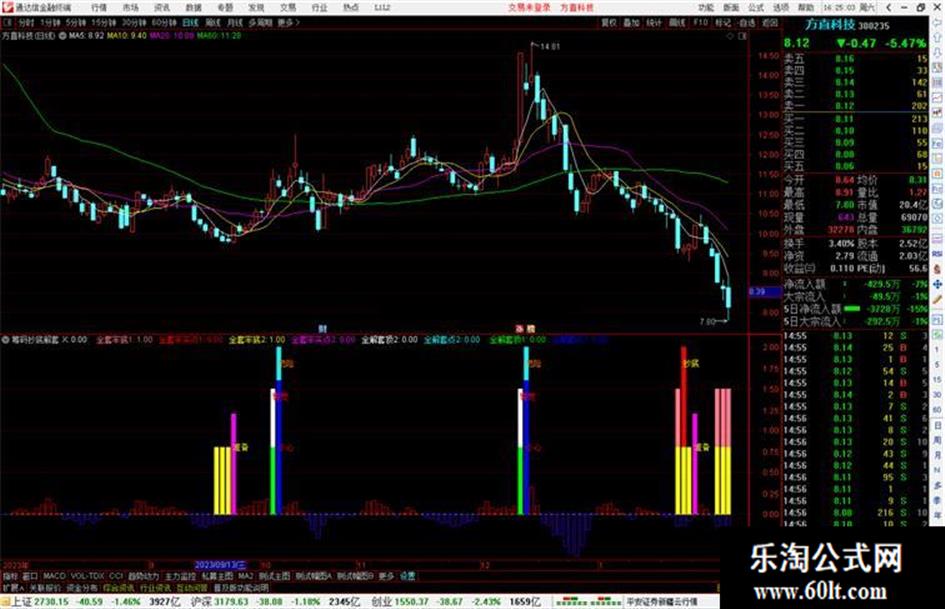Click the pencil icon in right sidebar
This screenshot has width=945, height=609.
(937, 300)
